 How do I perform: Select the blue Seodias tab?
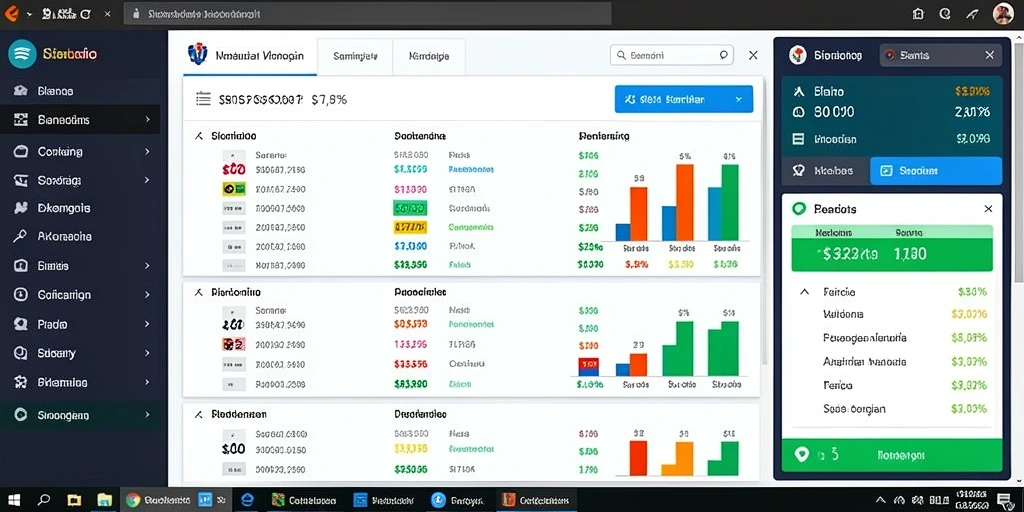coord(936,170)
